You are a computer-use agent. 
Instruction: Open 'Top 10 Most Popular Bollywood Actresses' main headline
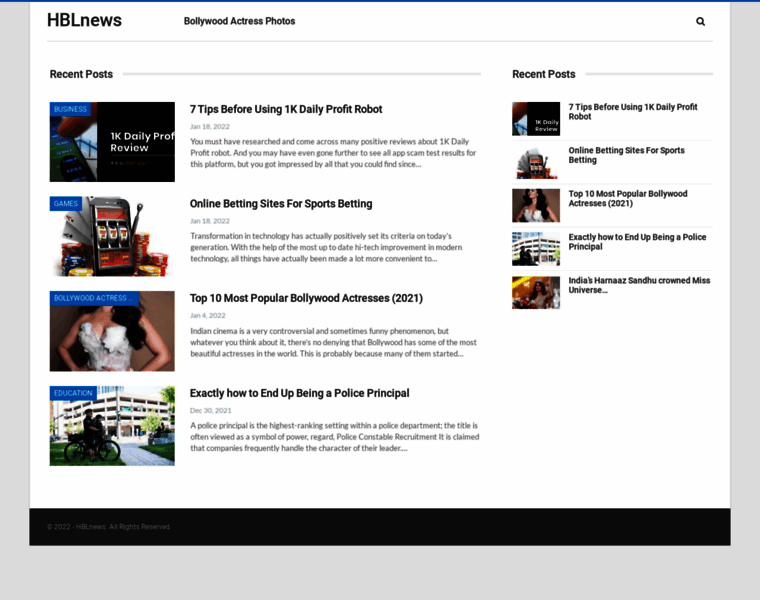coord(306,298)
